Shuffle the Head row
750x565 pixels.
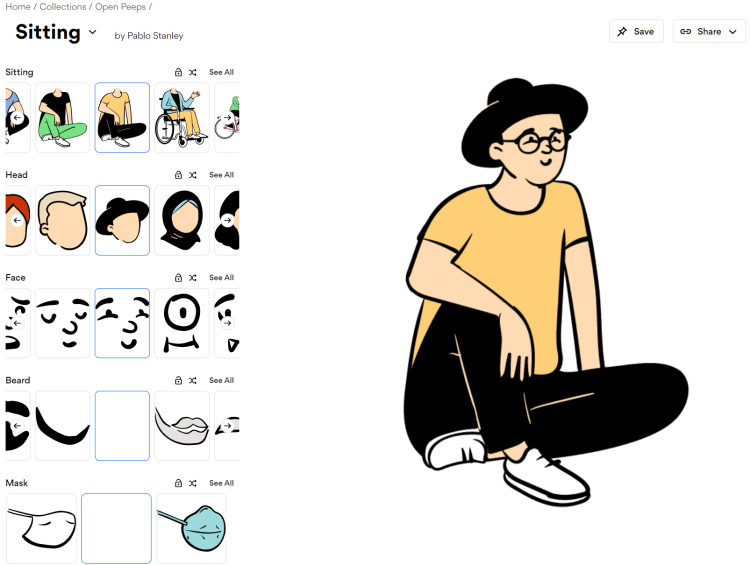[192, 175]
